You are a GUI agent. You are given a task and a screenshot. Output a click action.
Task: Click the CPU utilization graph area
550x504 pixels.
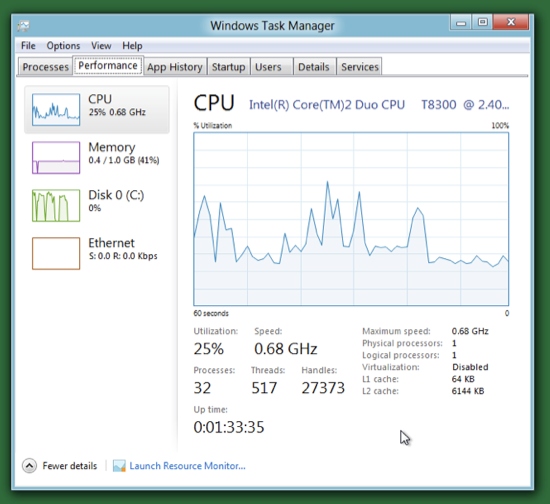pos(351,219)
